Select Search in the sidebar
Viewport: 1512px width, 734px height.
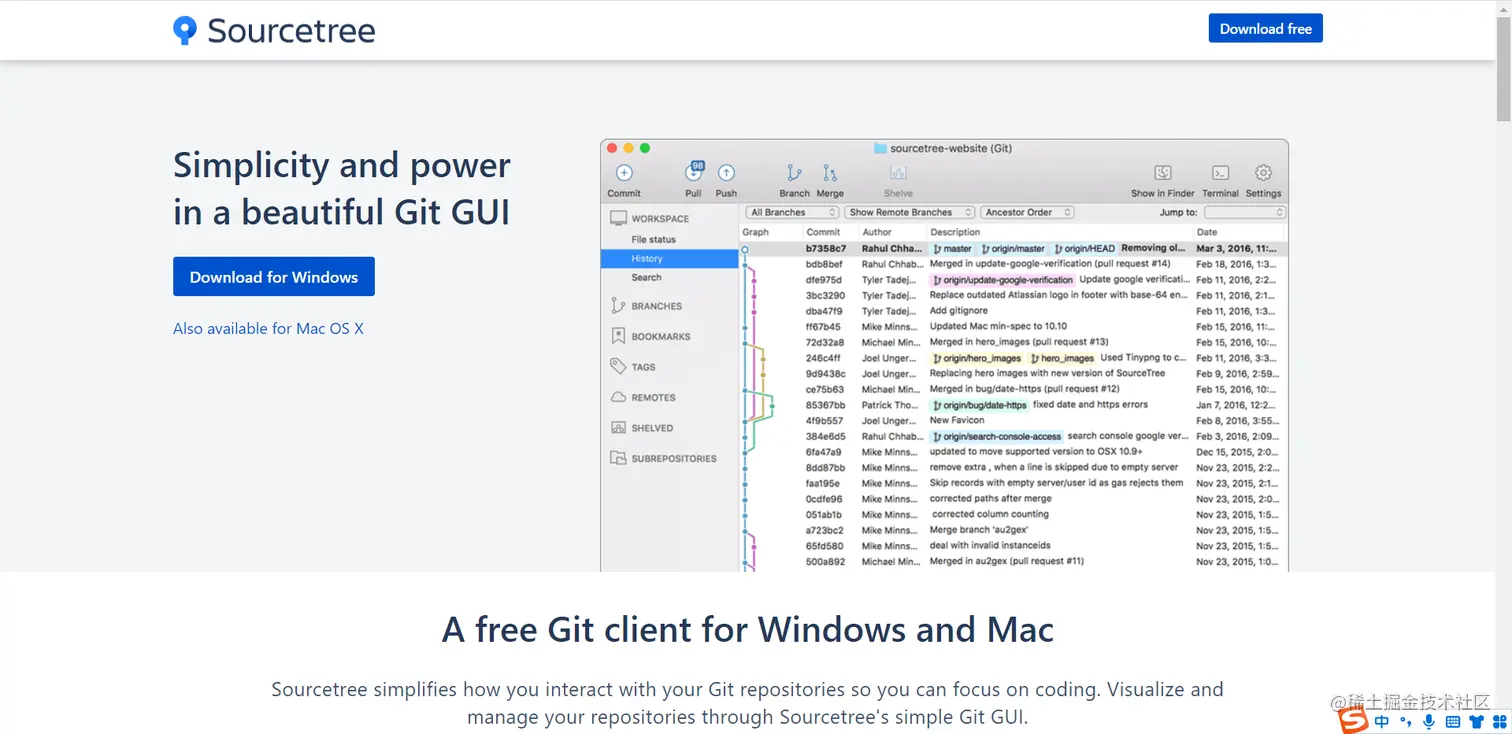[x=646, y=278]
